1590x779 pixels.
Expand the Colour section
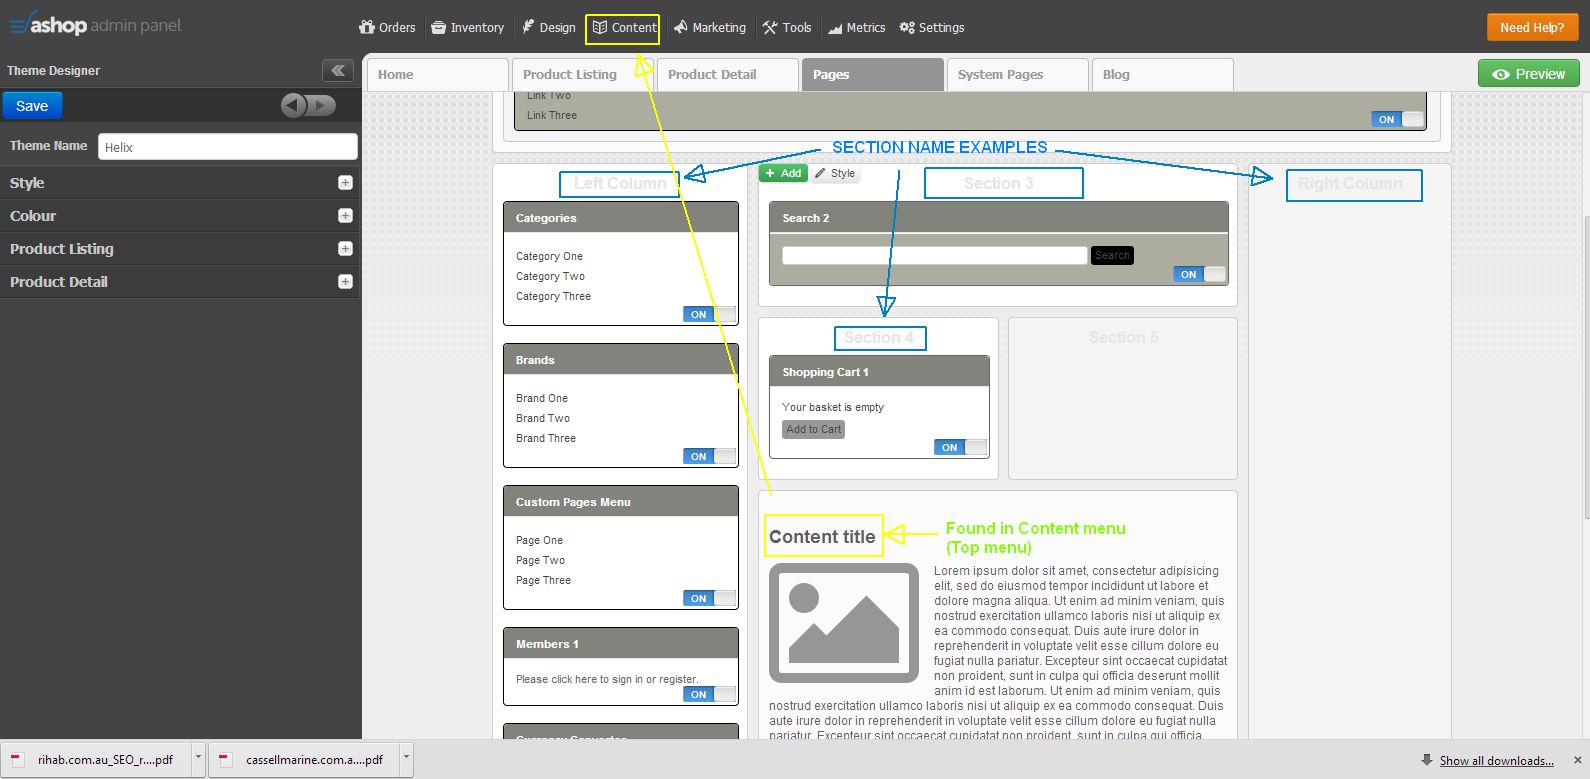345,216
